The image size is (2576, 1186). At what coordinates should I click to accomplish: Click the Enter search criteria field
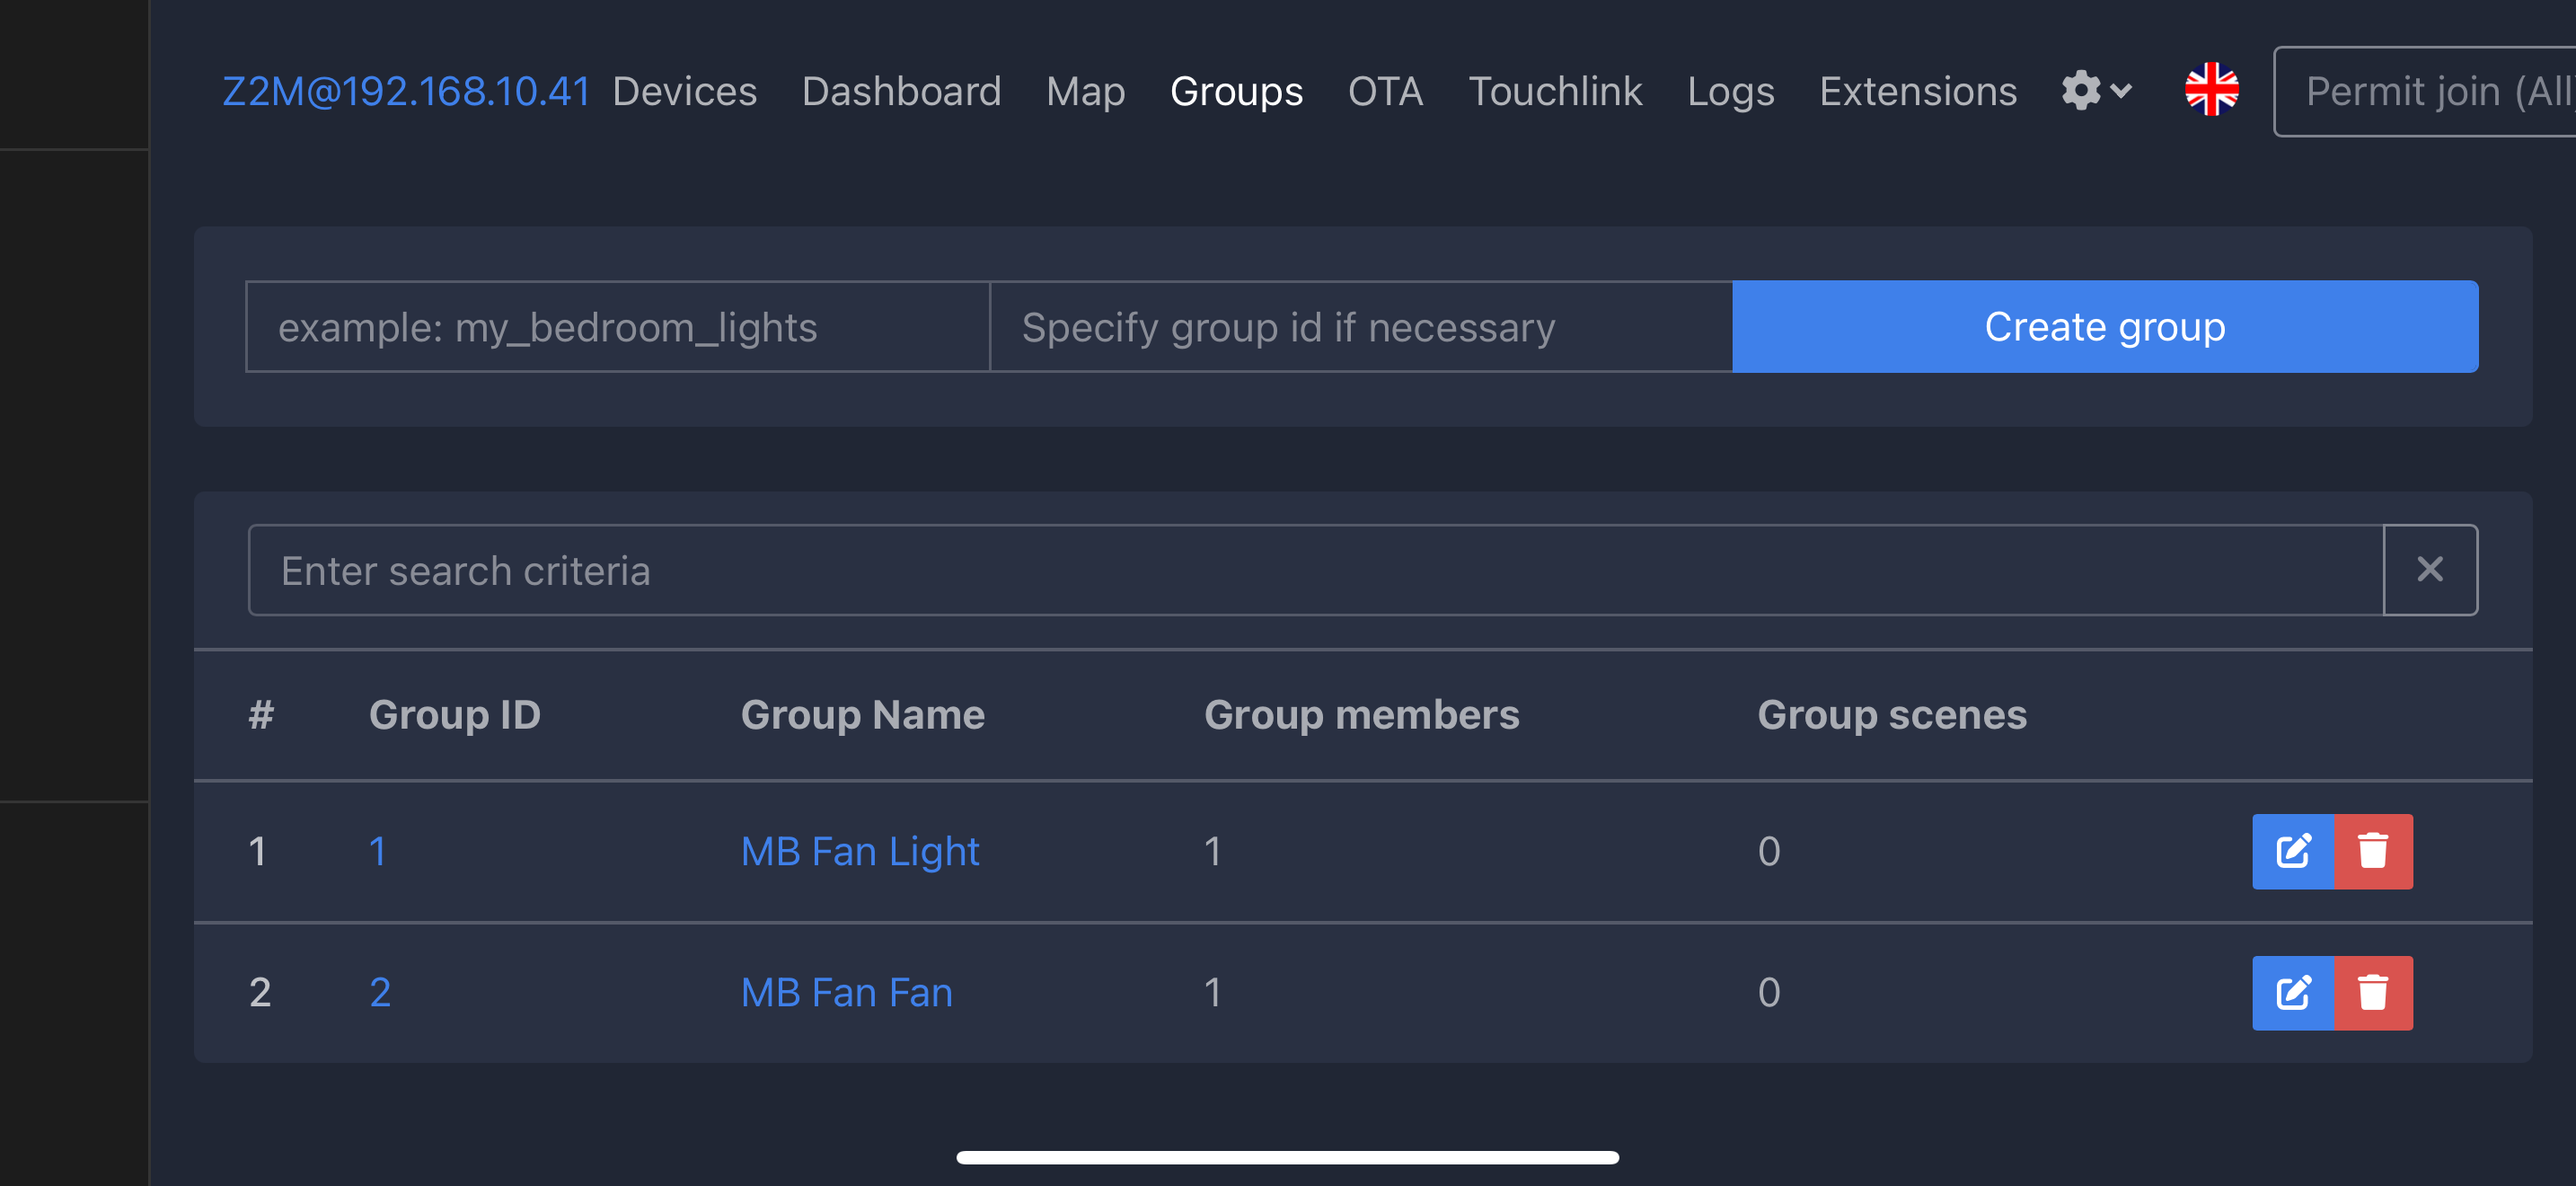tap(1314, 570)
